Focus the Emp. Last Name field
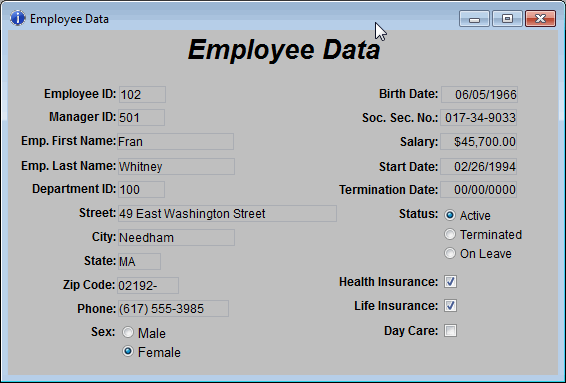The image size is (566, 383). click(x=176, y=166)
